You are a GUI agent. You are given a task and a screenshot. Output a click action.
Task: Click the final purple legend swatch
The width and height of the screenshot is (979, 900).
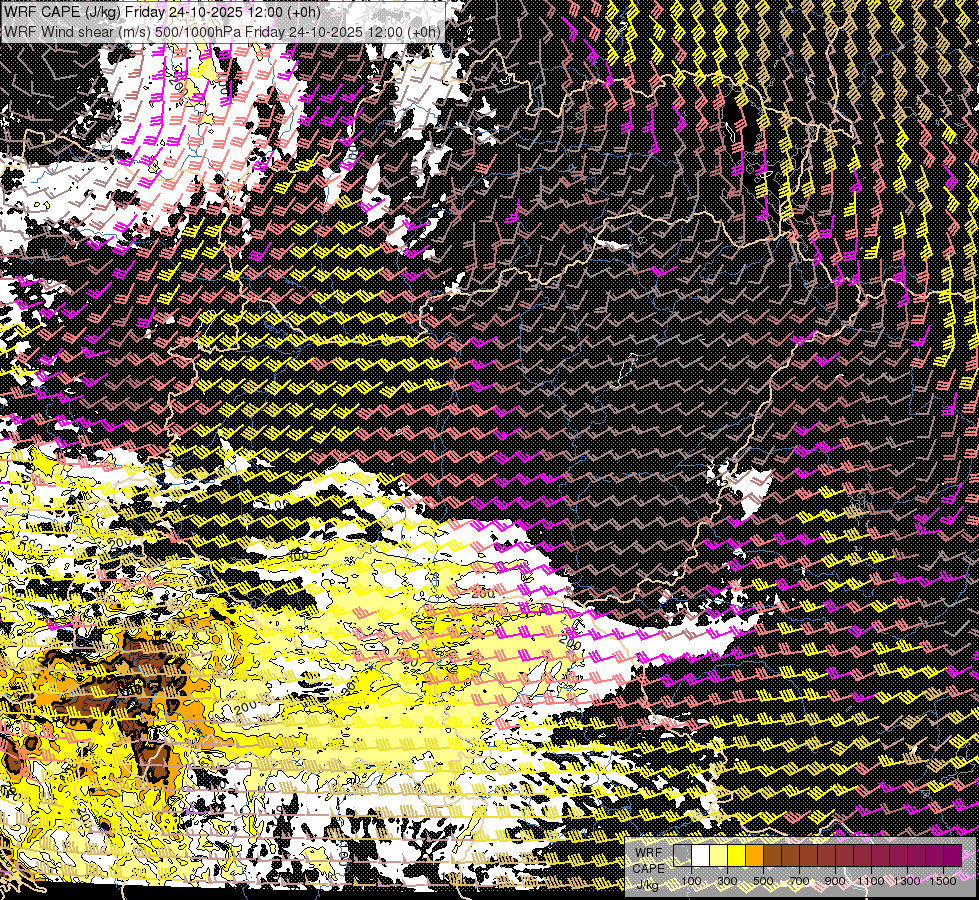(952, 856)
